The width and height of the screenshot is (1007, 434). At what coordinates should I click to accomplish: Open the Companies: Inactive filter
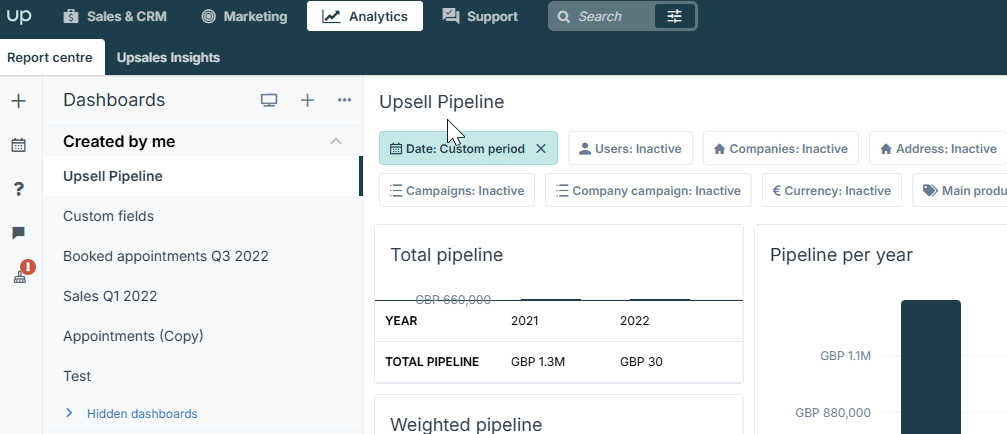(x=780, y=148)
